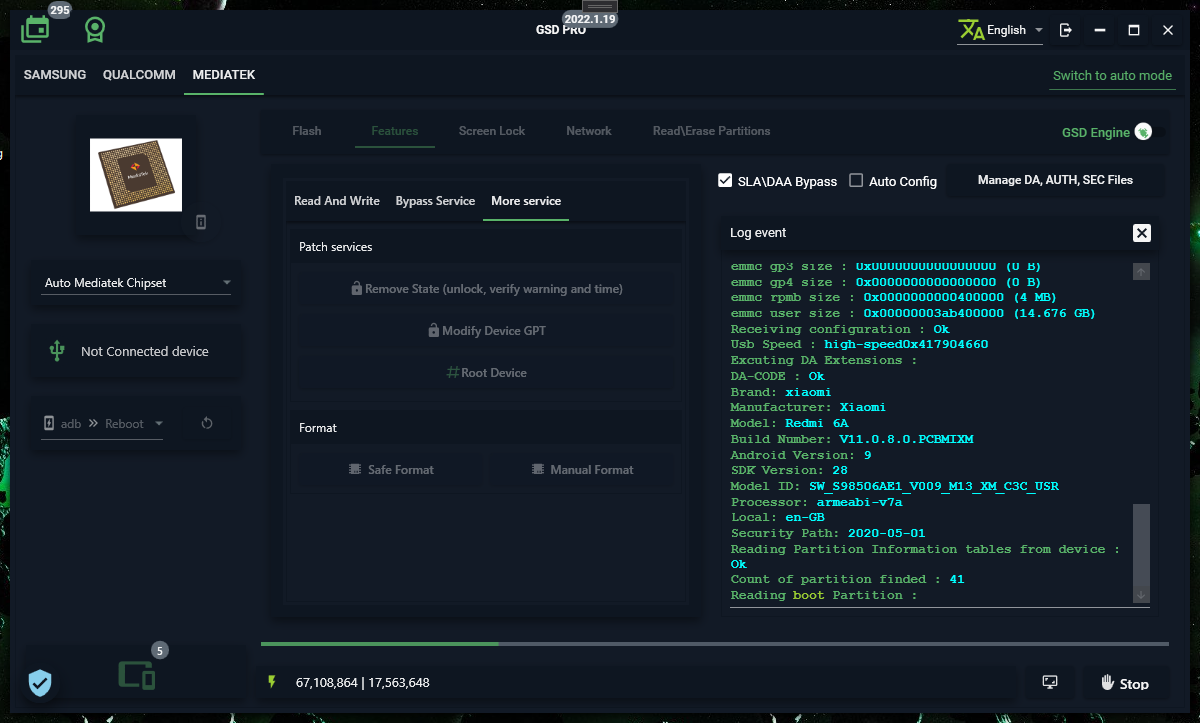The image size is (1200, 723).
Task: Click the Safe Format button
Action: coord(391,470)
